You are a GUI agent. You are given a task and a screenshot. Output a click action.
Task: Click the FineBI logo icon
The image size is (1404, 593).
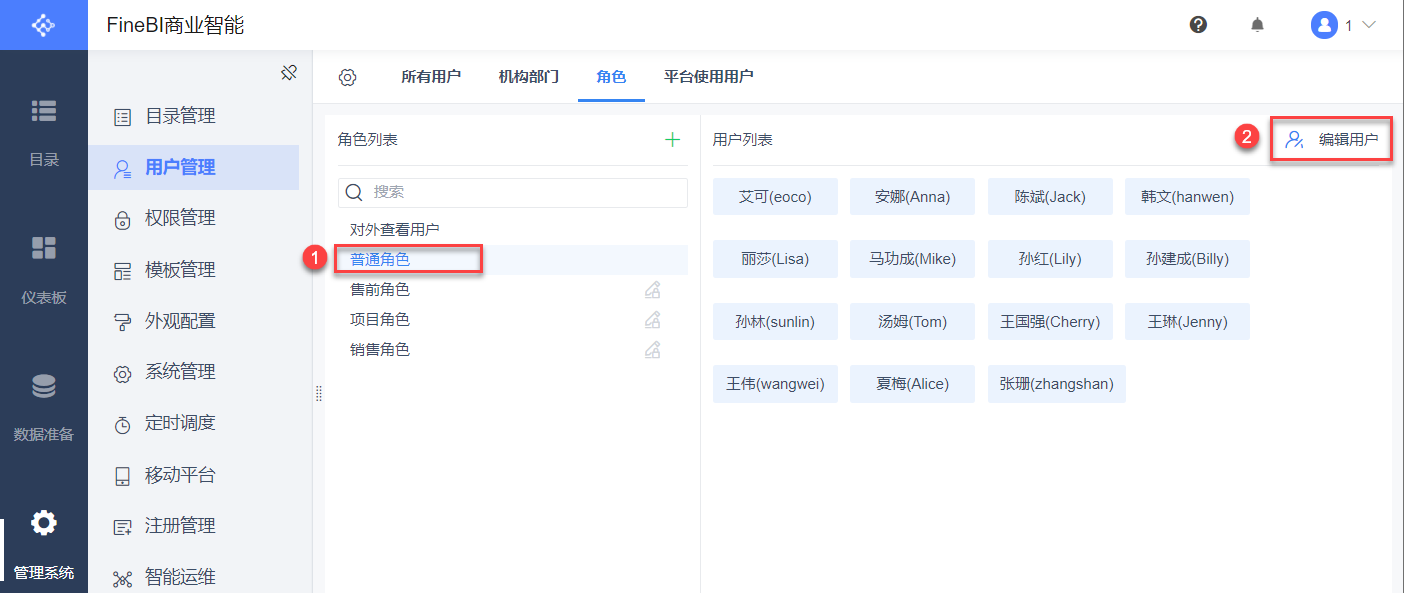tap(44, 25)
